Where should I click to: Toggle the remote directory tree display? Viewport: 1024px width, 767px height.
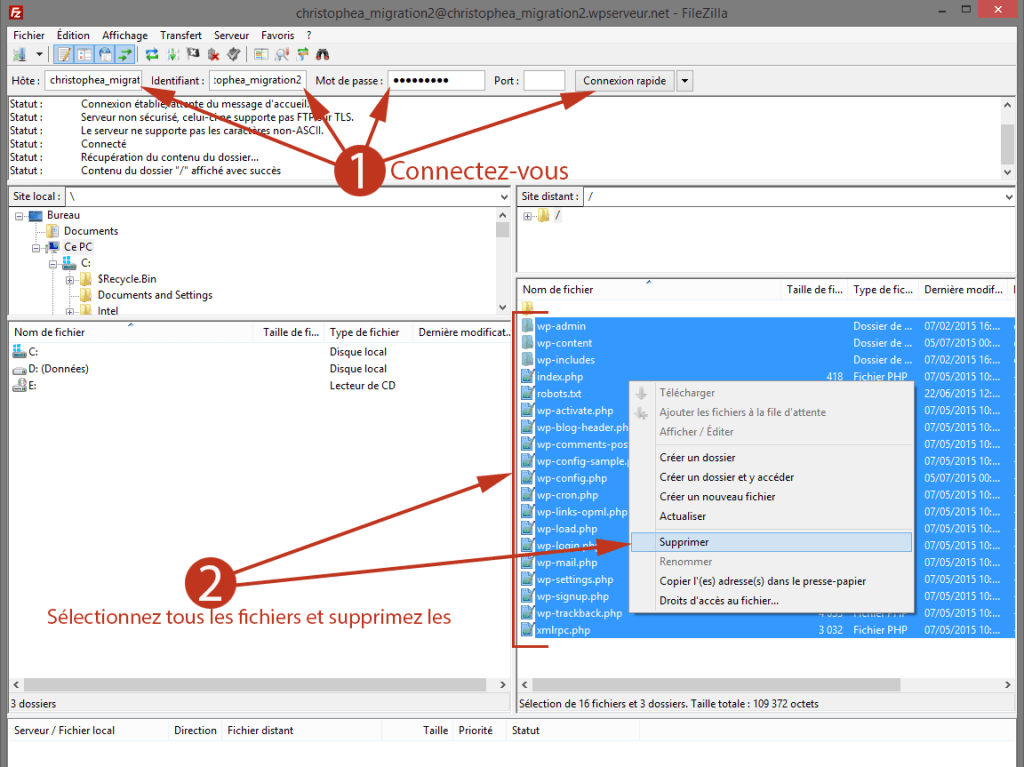tap(104, 55)
